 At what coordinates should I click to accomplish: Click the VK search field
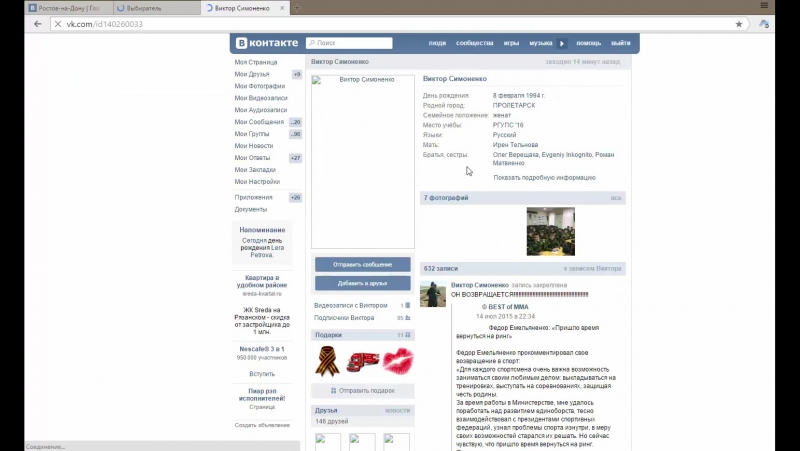click(x=349, y=43)
